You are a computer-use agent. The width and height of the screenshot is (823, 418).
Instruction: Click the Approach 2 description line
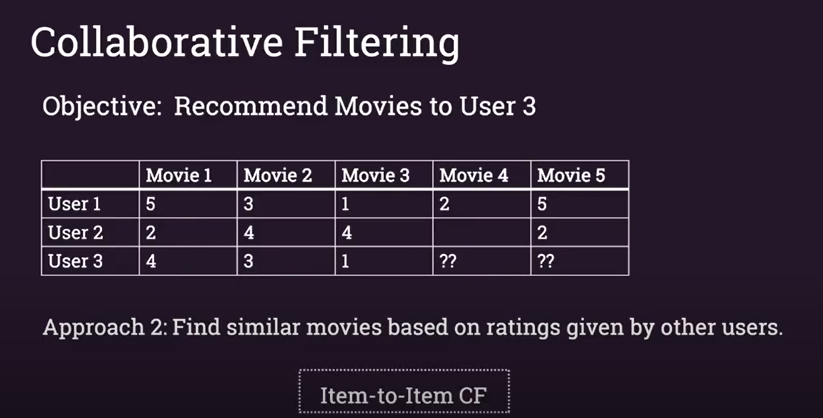point(413,327)
